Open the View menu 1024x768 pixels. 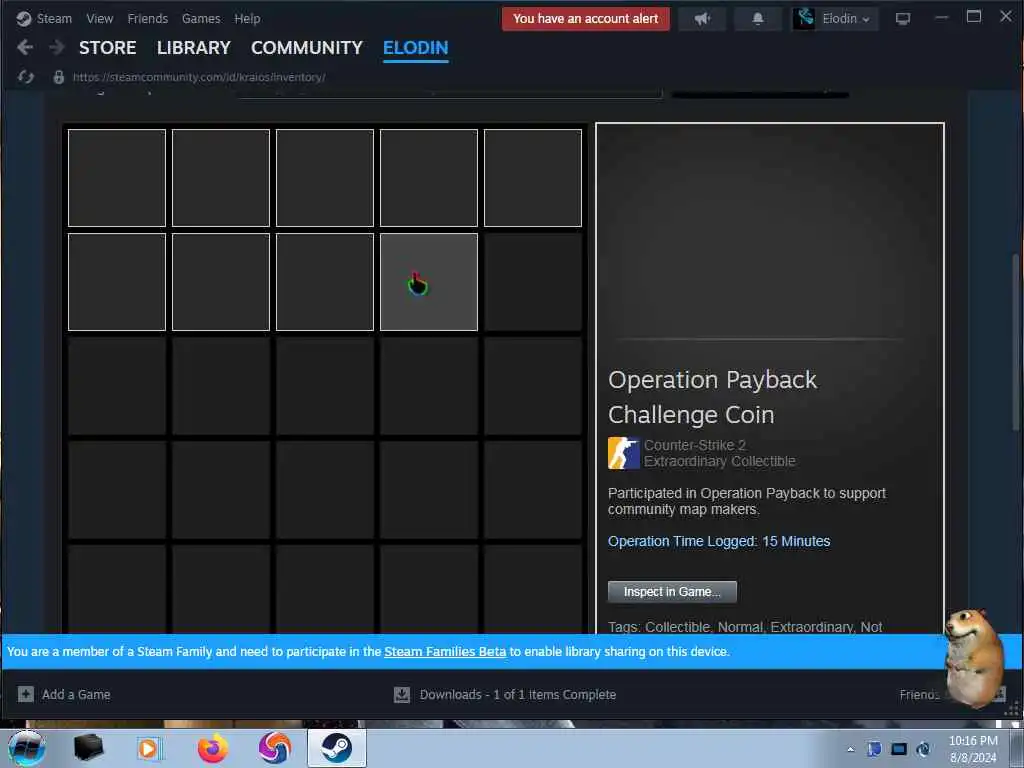[x=99, y=19]
